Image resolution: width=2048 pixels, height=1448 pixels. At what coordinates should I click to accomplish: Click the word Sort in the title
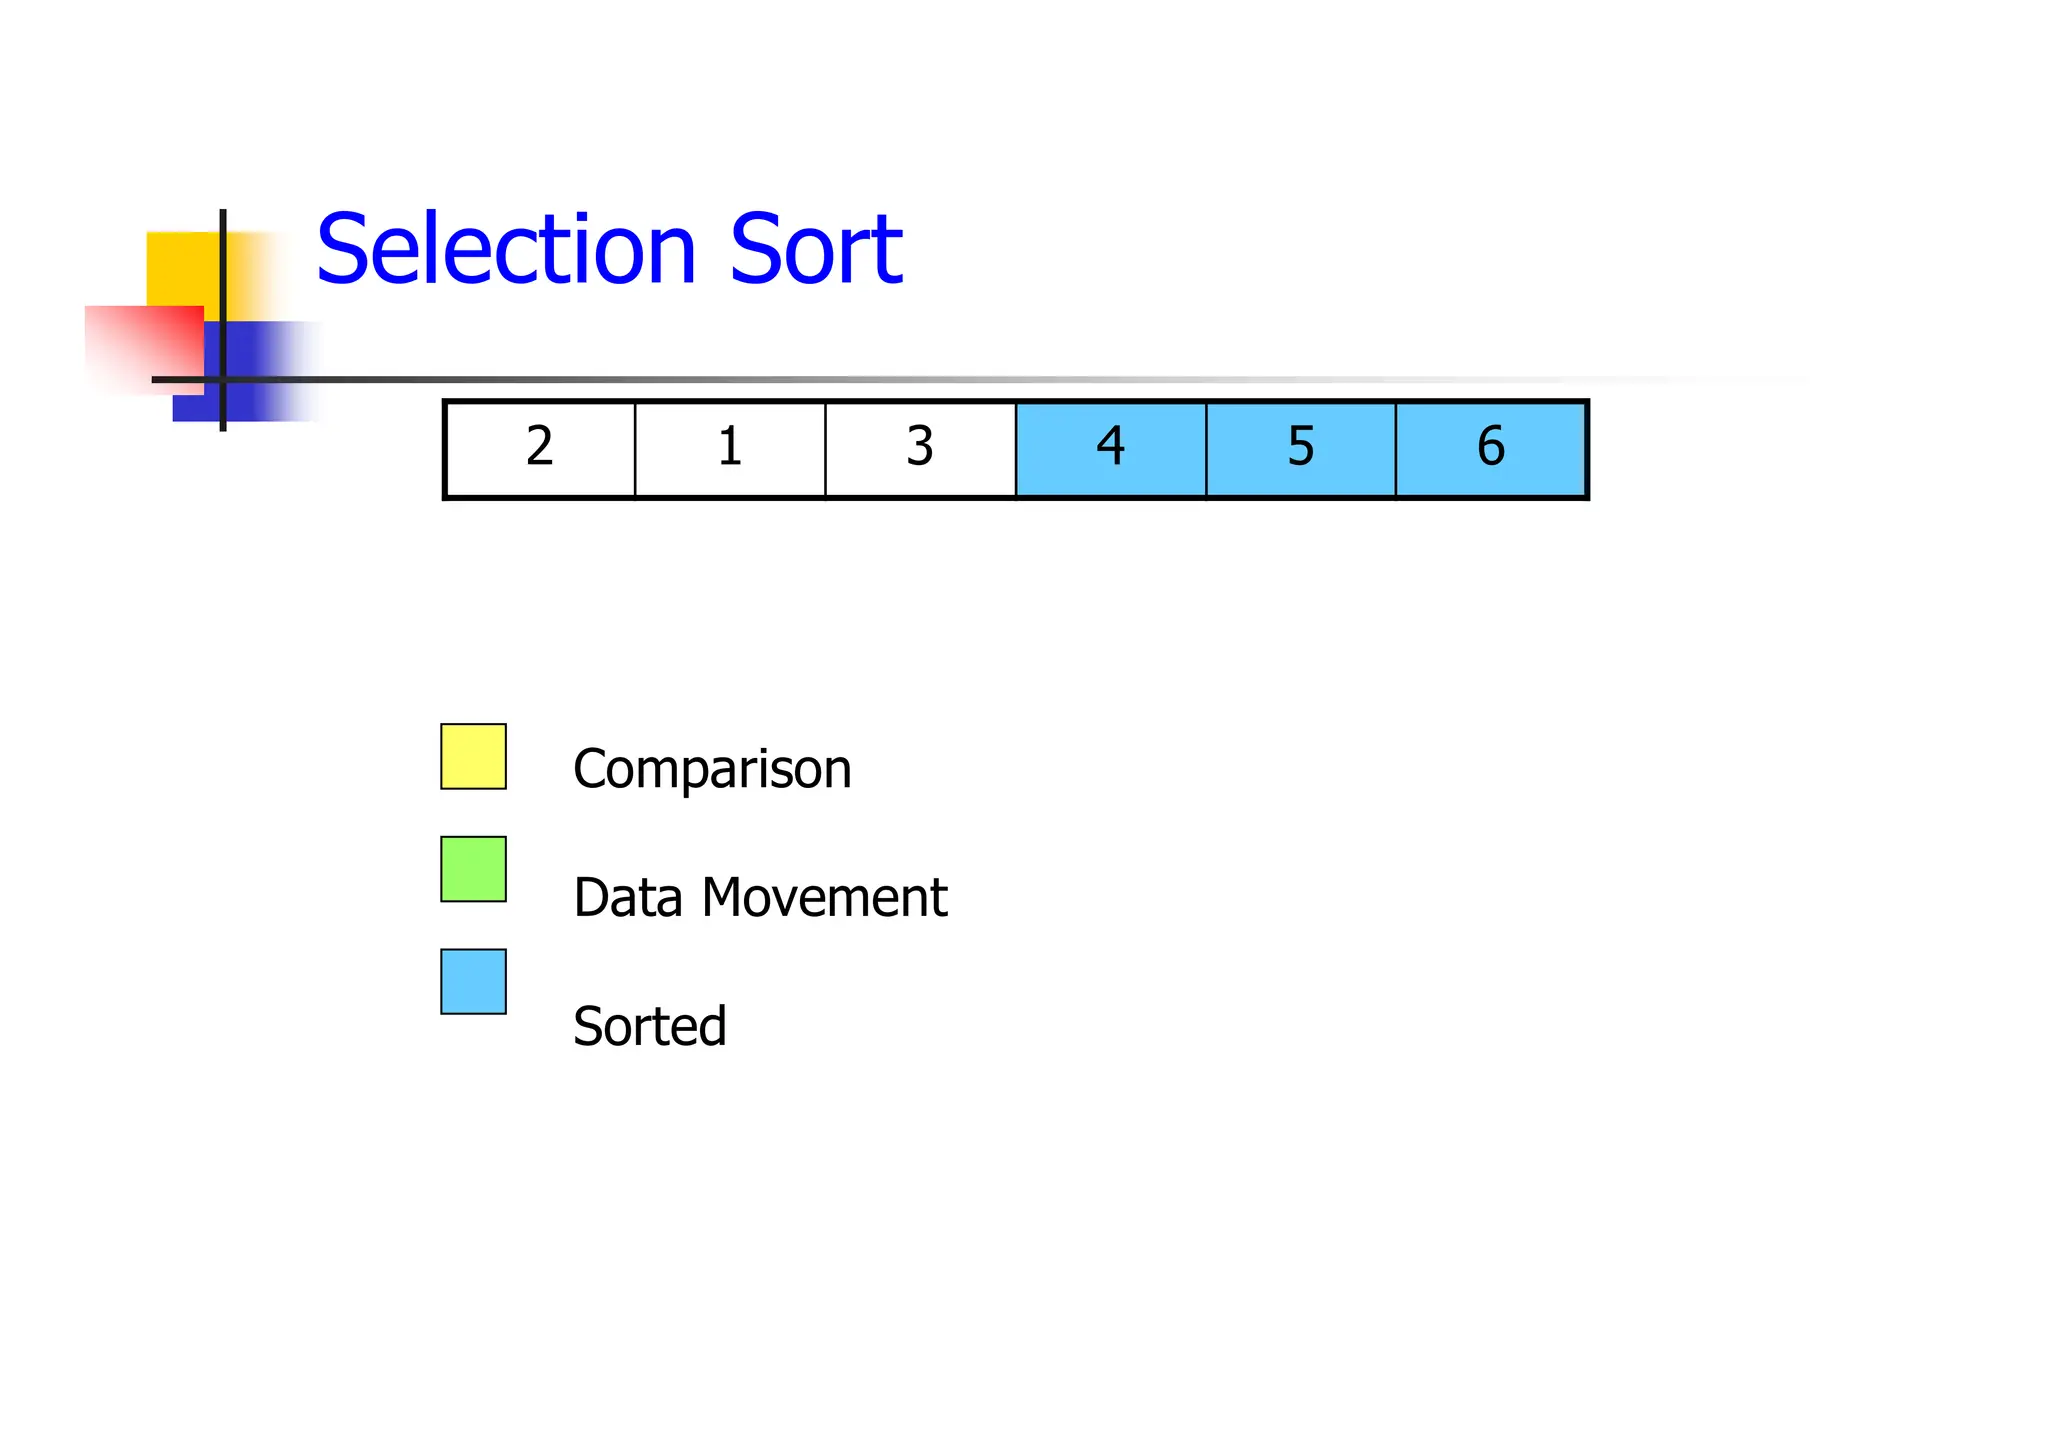click(816, 250)
